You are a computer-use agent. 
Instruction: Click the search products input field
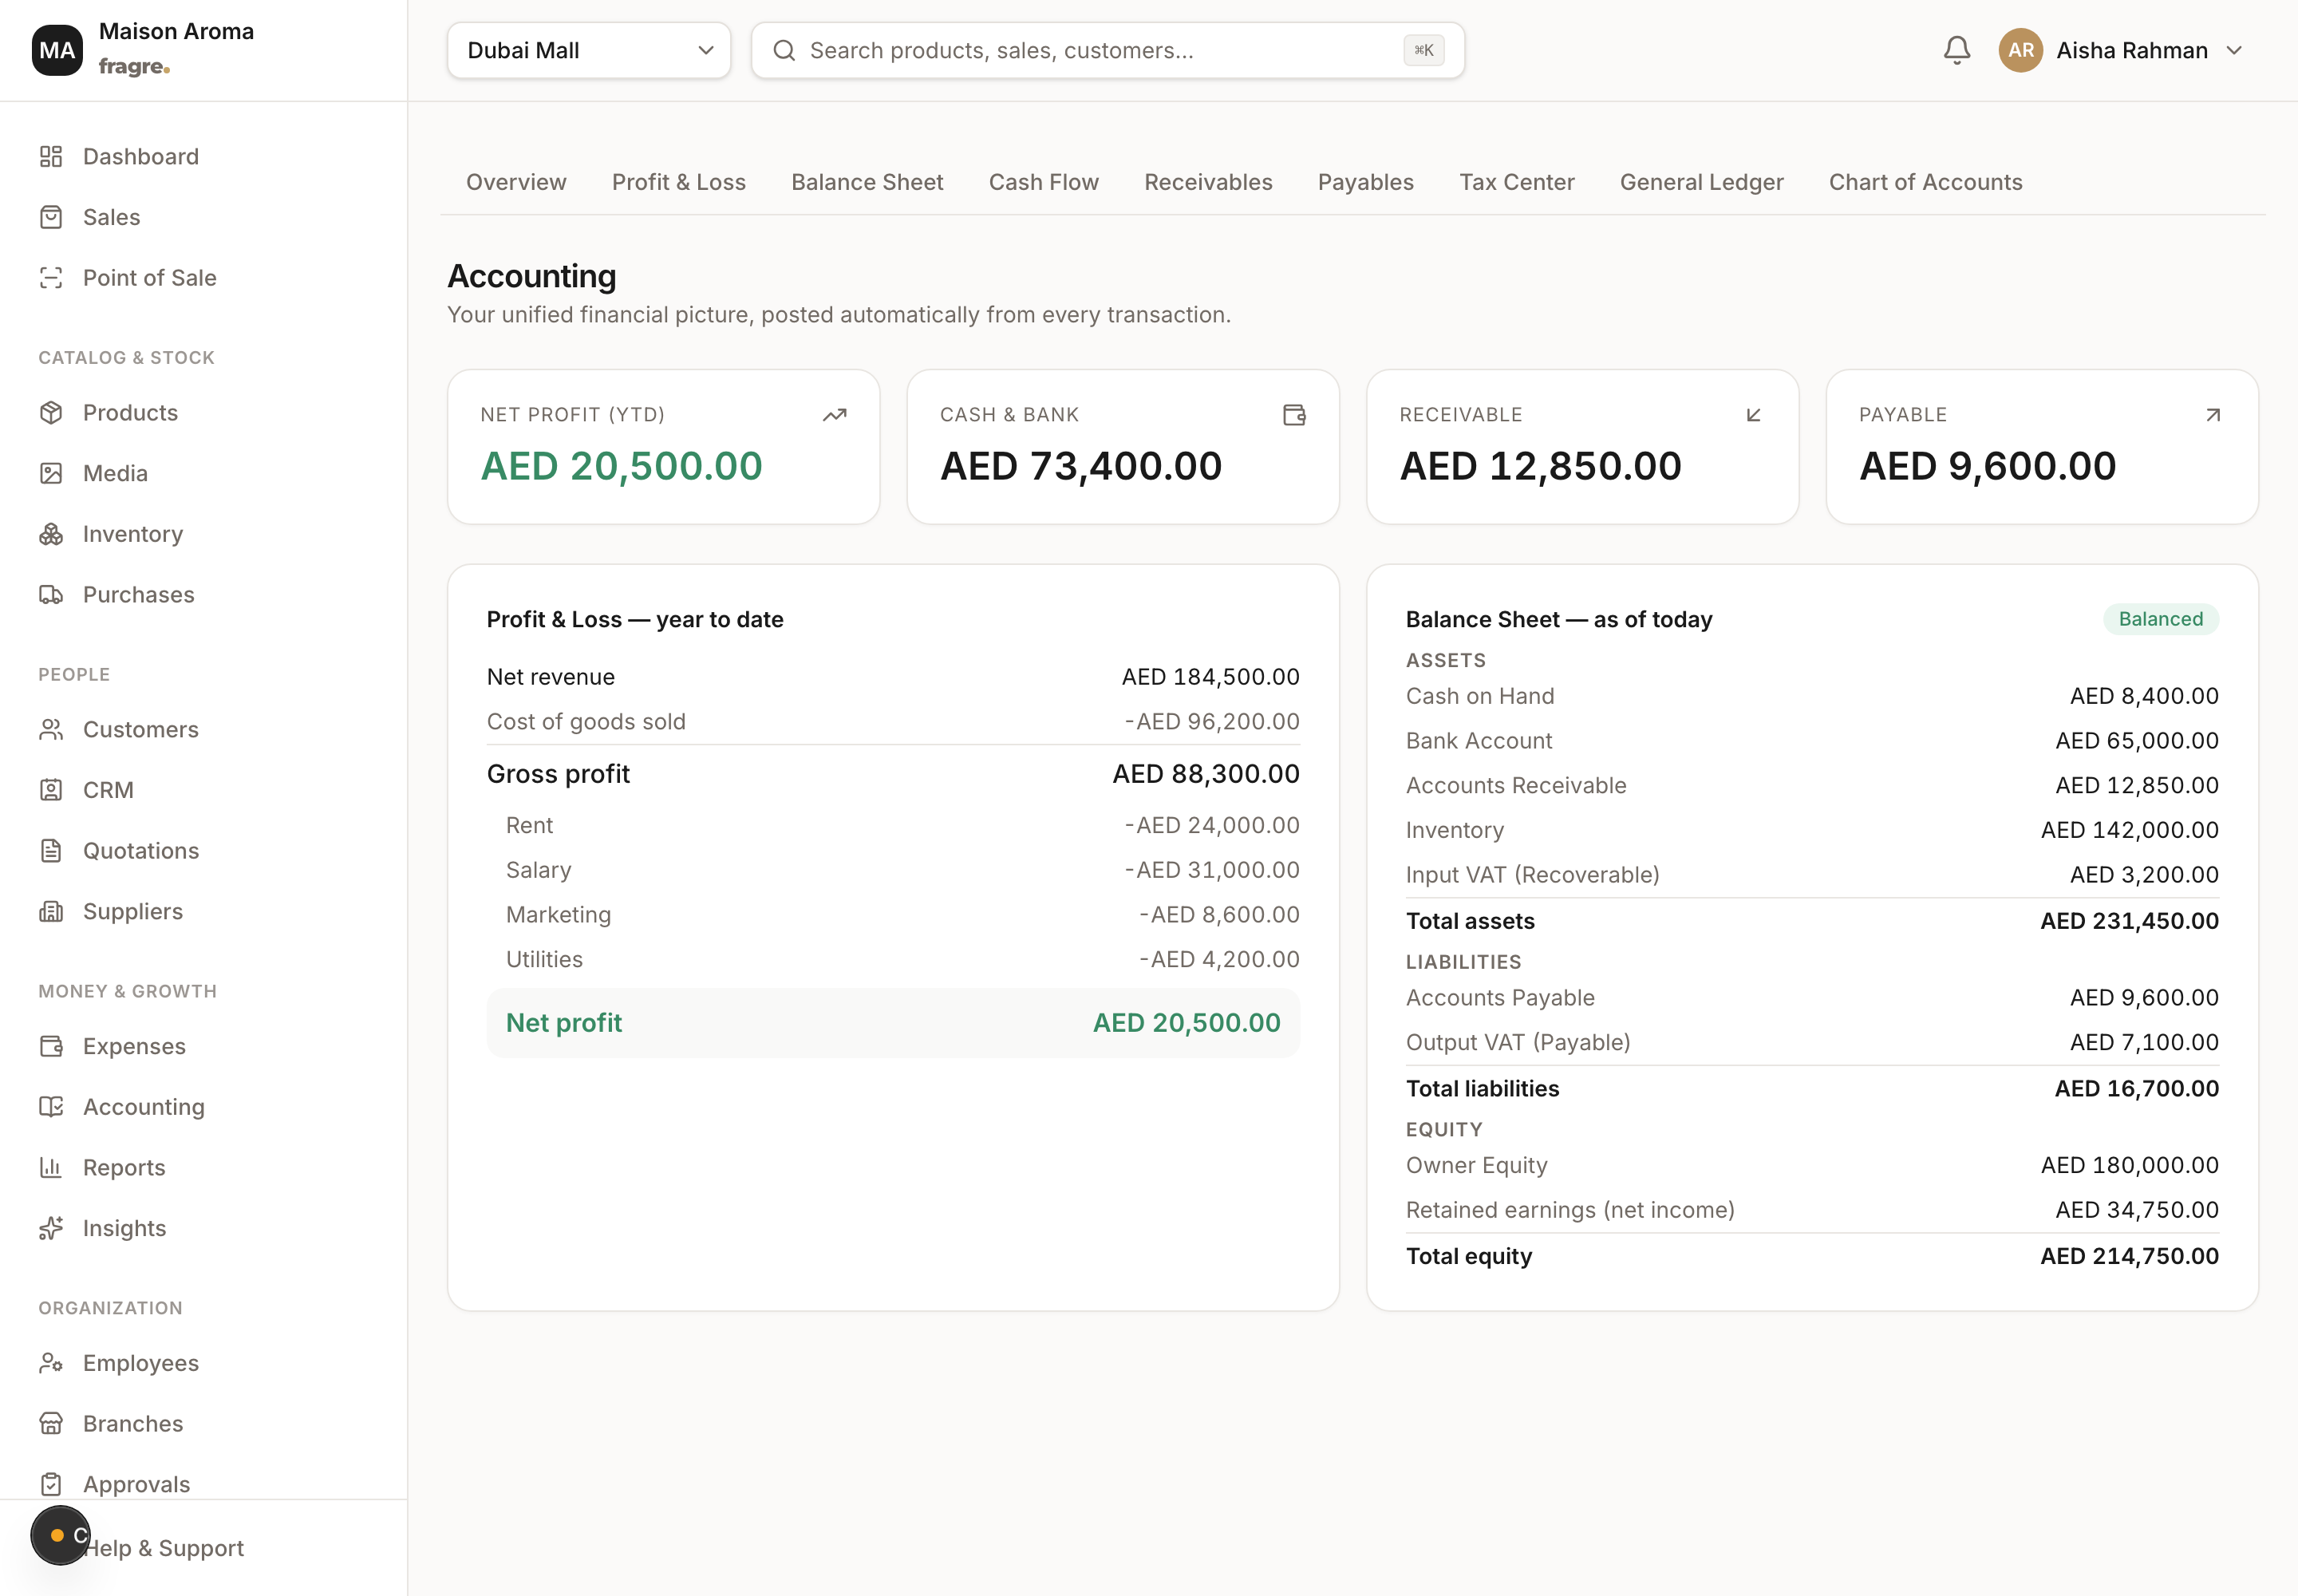pos(1107,50)
